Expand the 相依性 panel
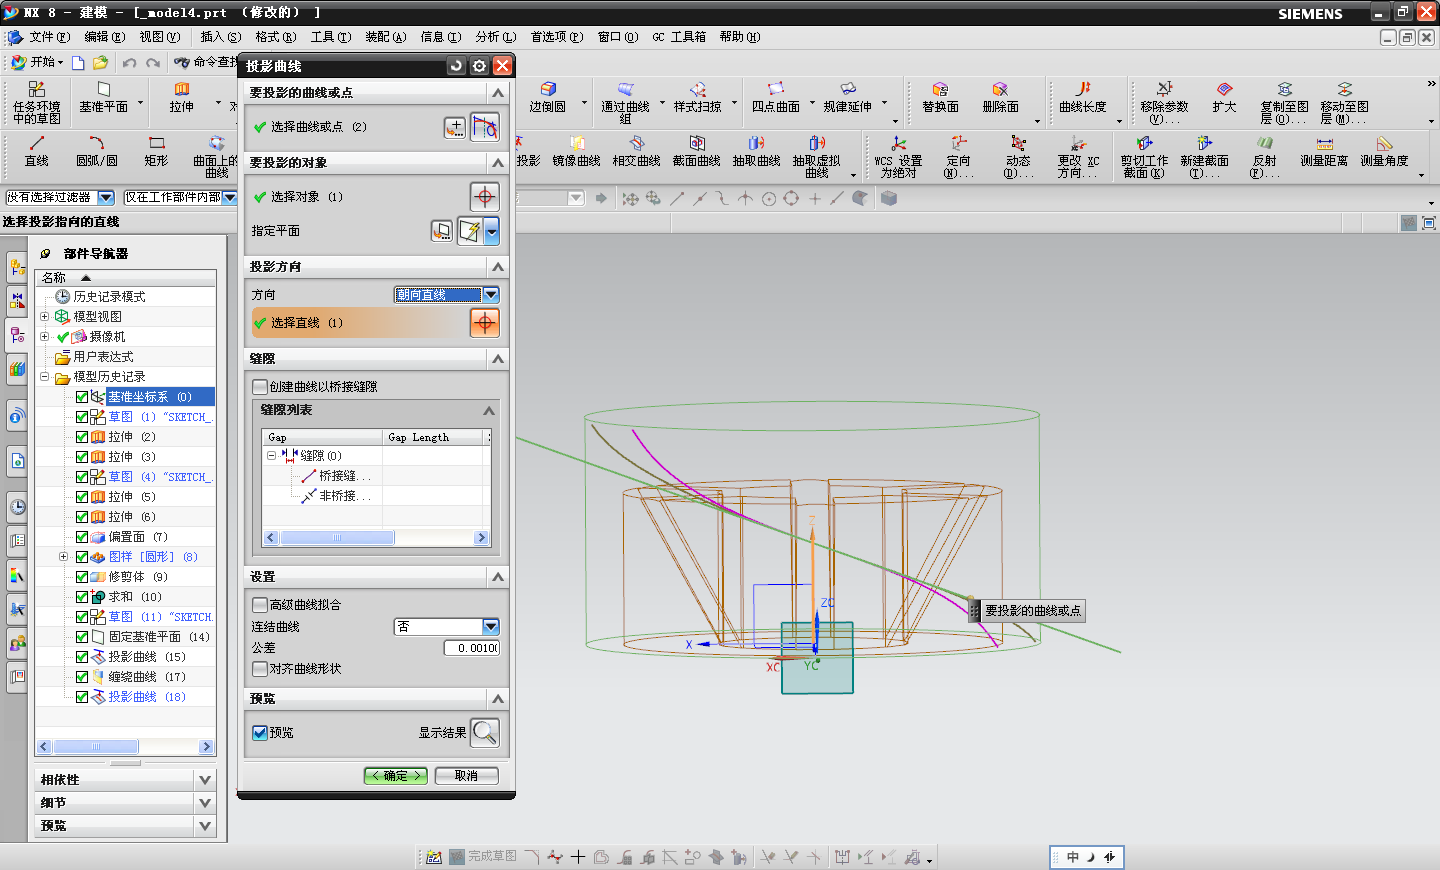 pos(205,780)
